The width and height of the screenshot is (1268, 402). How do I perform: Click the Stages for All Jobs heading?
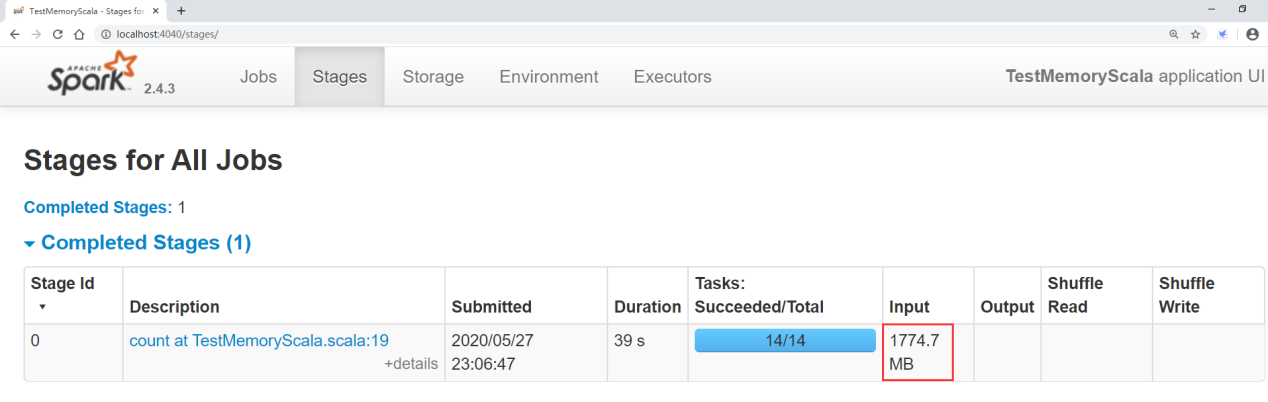tap(153, 161)
